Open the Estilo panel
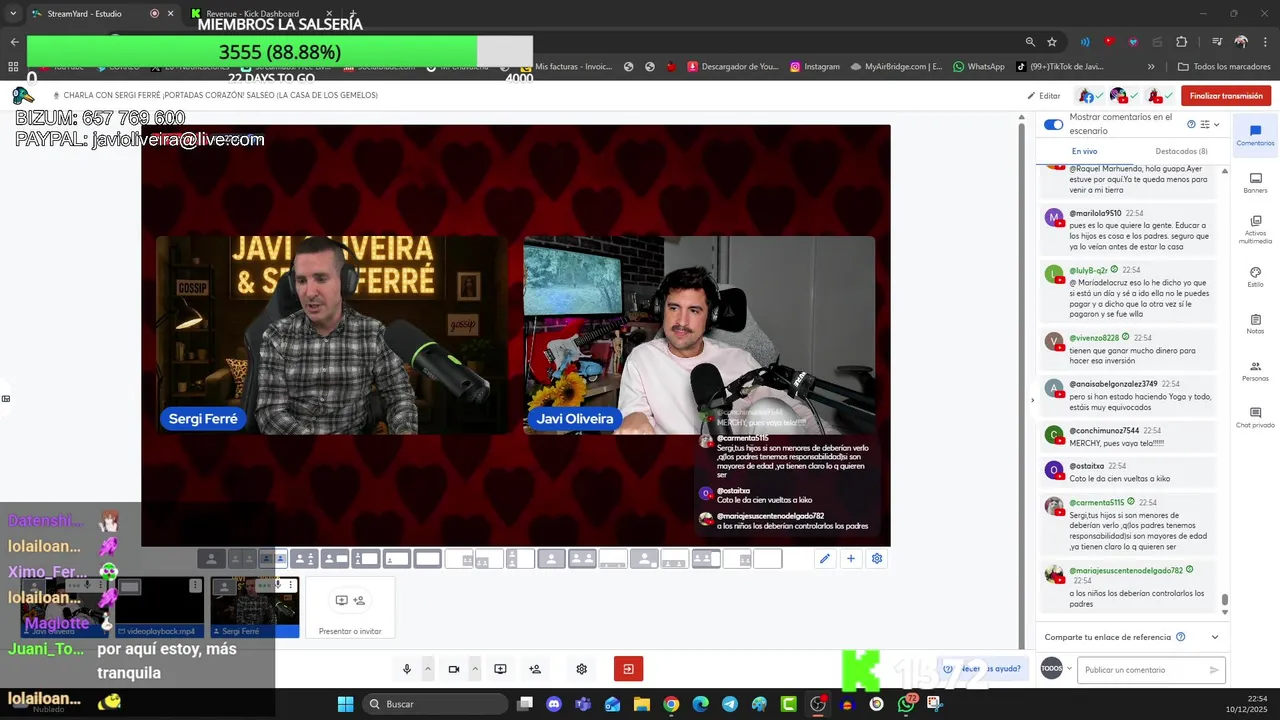This screenshot has height=720, width=1280. click(x=1255, y=277)
